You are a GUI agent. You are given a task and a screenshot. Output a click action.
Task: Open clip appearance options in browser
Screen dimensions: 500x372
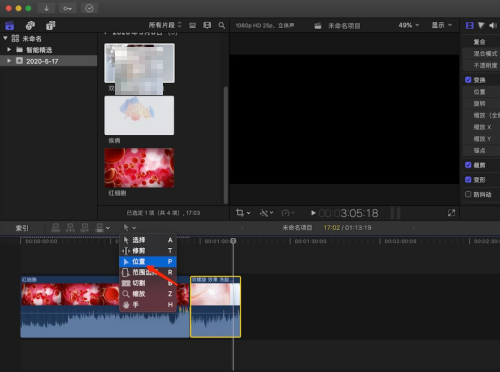pyautogui.click(x=207, y=25)
